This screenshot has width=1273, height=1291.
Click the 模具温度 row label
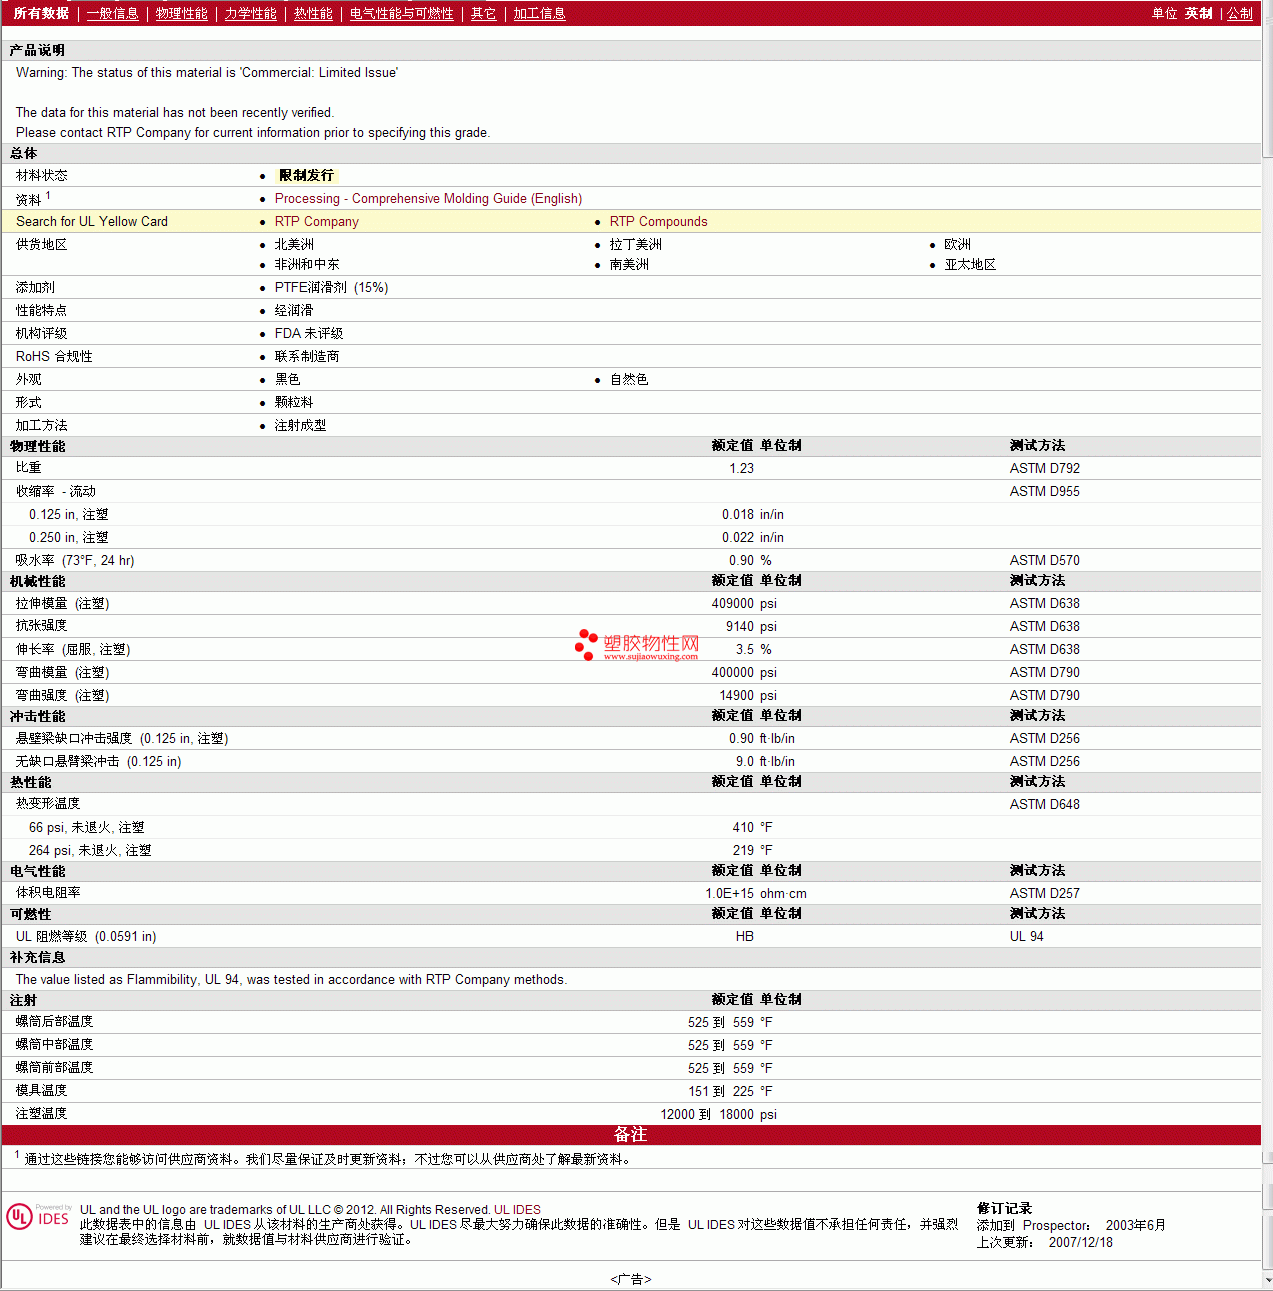(41, 1090)
